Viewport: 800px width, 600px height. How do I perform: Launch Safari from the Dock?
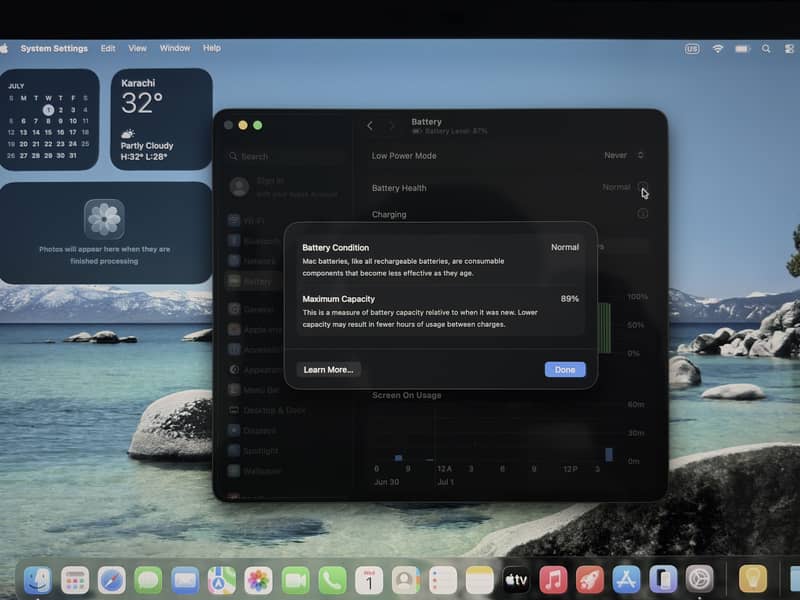pyautogui.click(x=112, y=580)
